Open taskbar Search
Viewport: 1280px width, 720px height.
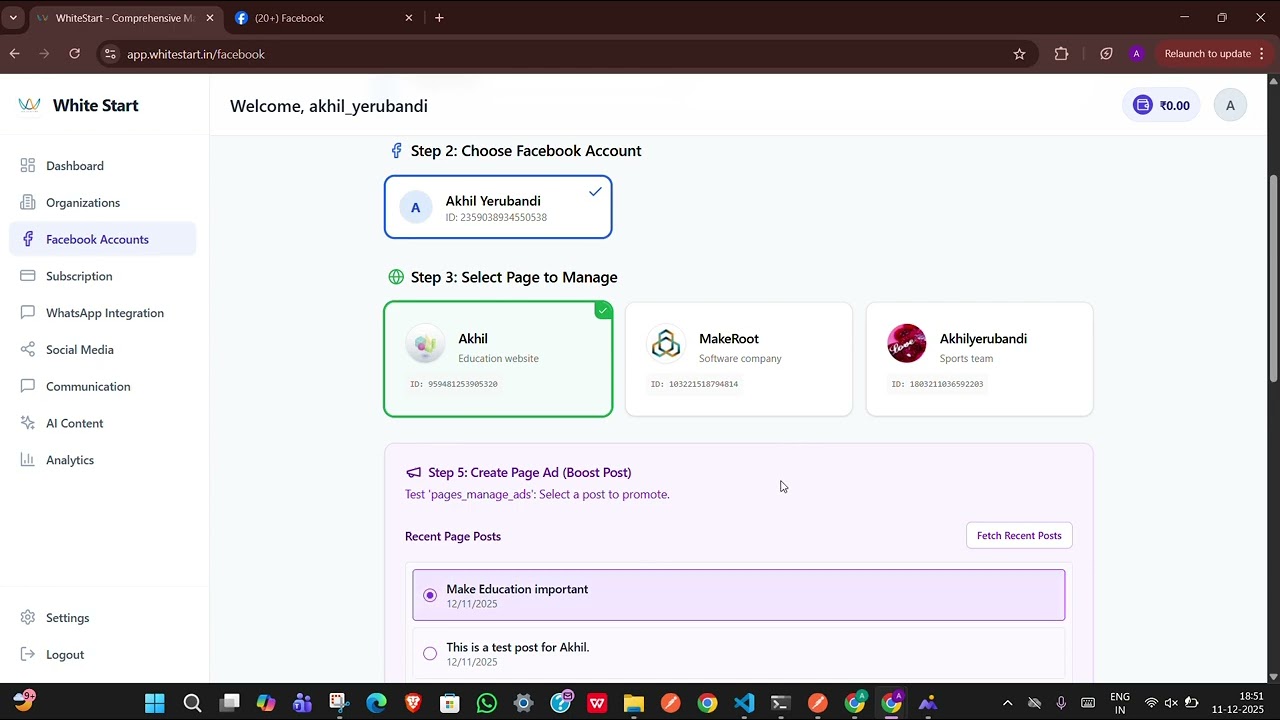(192, 703)
